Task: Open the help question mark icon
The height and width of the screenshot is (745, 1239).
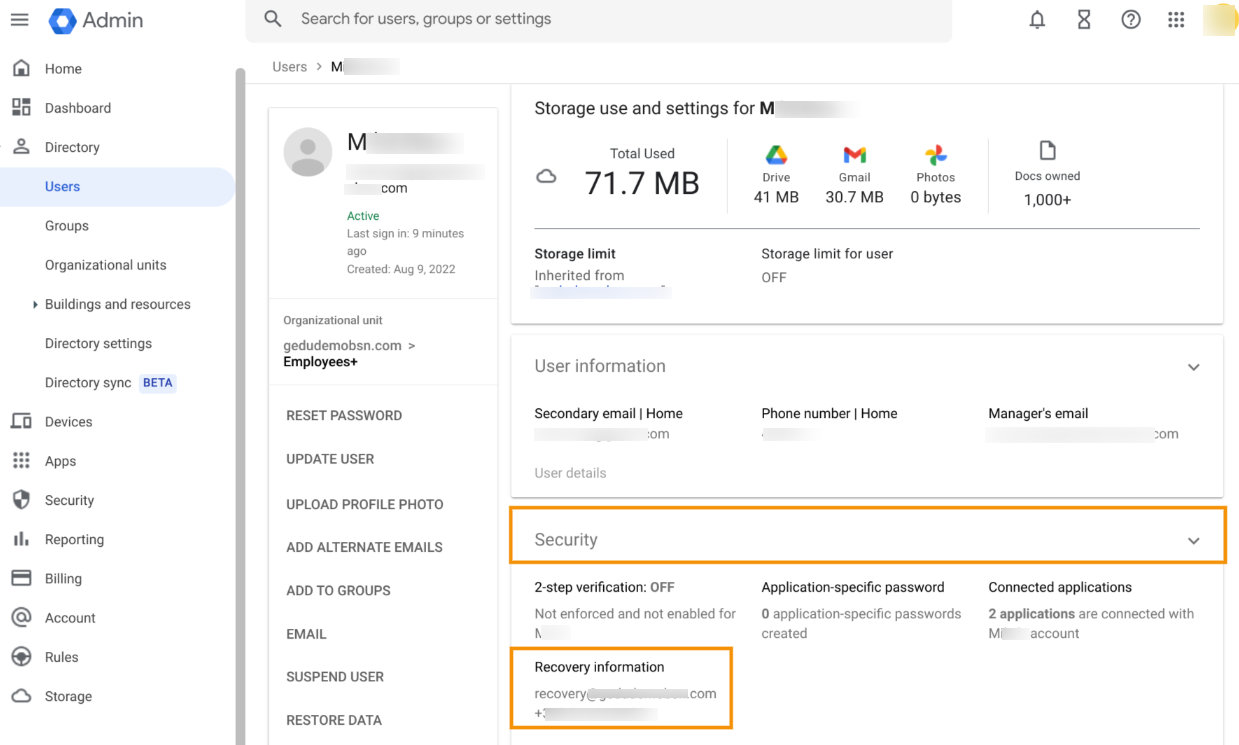Action: pos(1130,19)
